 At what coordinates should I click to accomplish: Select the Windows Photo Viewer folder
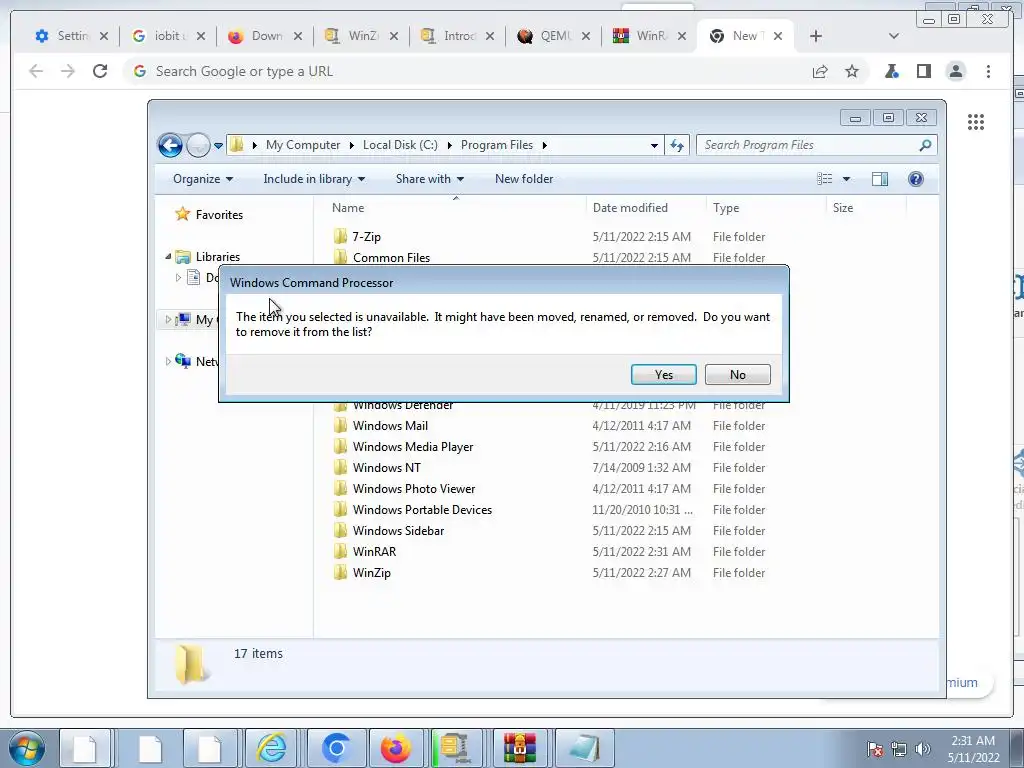413,488
